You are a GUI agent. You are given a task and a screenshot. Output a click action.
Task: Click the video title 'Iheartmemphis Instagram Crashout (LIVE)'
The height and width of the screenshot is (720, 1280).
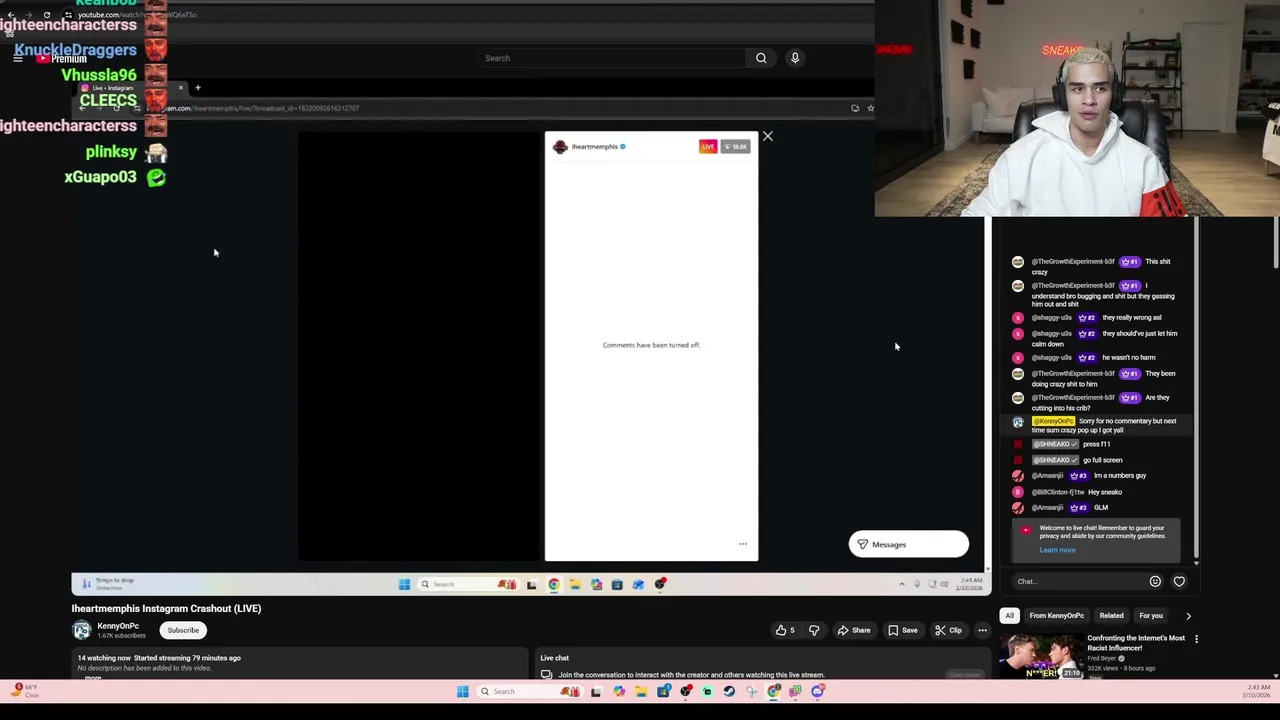[166, 608]
